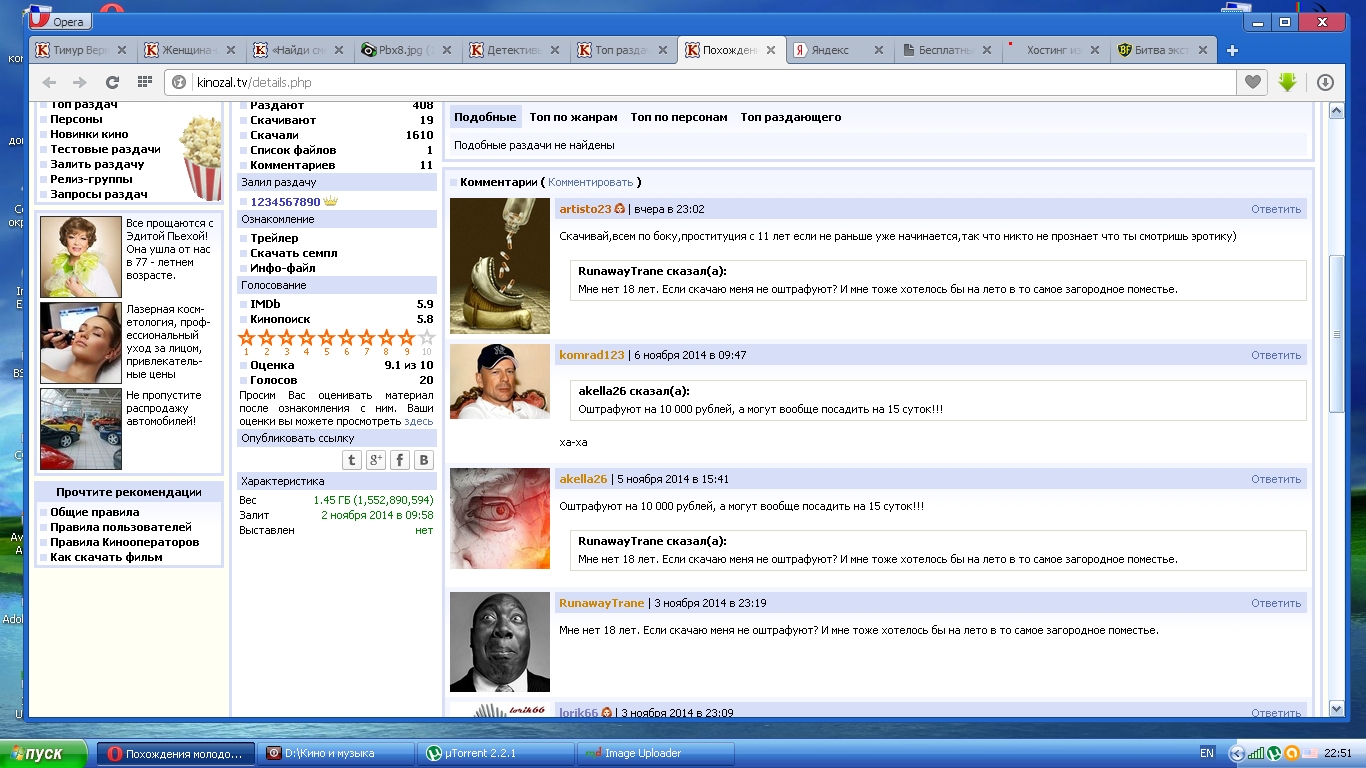Screen dimensions: 1366x768
Task: Open «D:\Кино и музыка» taskbar window
Action: coord(335,754)
